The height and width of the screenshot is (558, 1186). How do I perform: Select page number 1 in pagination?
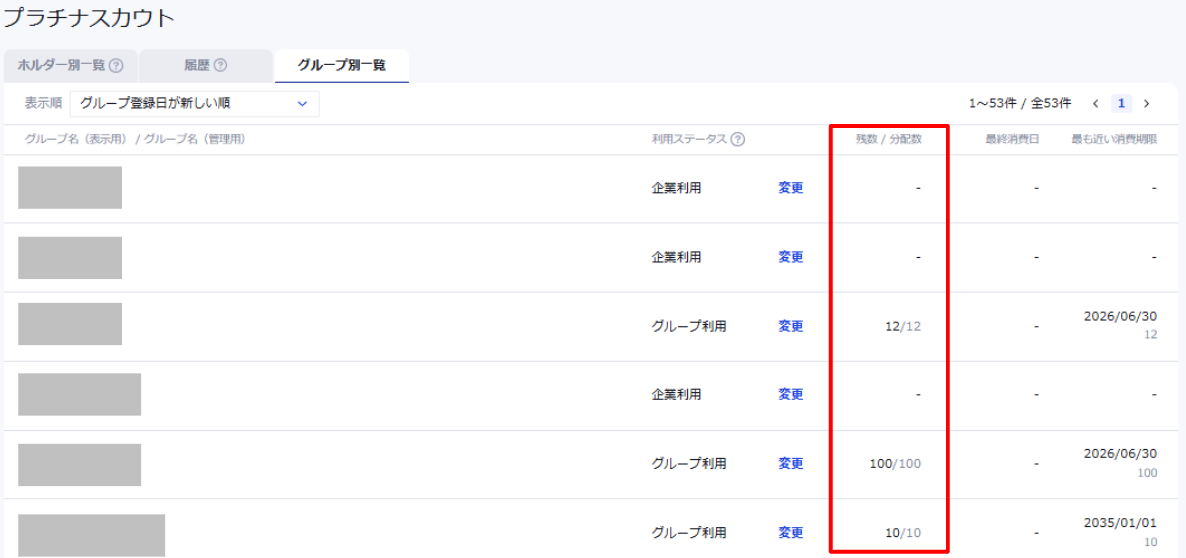pyautogui.click(x=1122, y=104)
